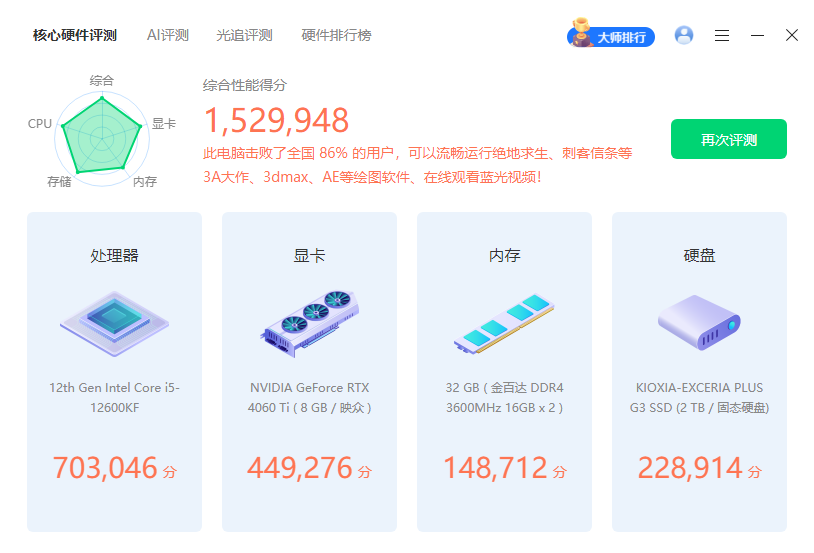Click the graphics card illustration
Image resolution: width=814 pixels, height=553 pixels.
309,323
